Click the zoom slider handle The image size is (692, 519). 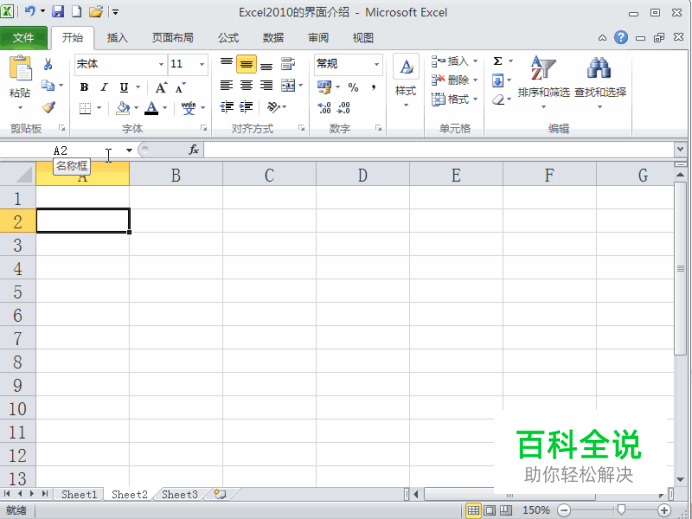tap(621, 510)
